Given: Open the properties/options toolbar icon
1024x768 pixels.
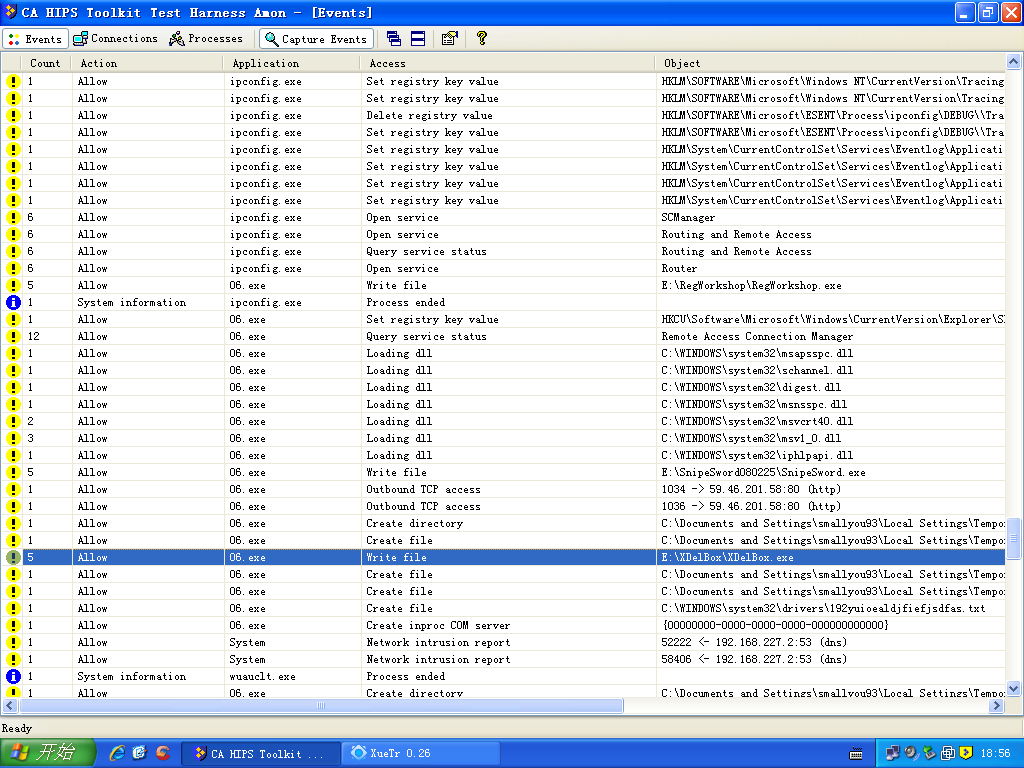Looking at the screenshot, I should tap(449, 39).
